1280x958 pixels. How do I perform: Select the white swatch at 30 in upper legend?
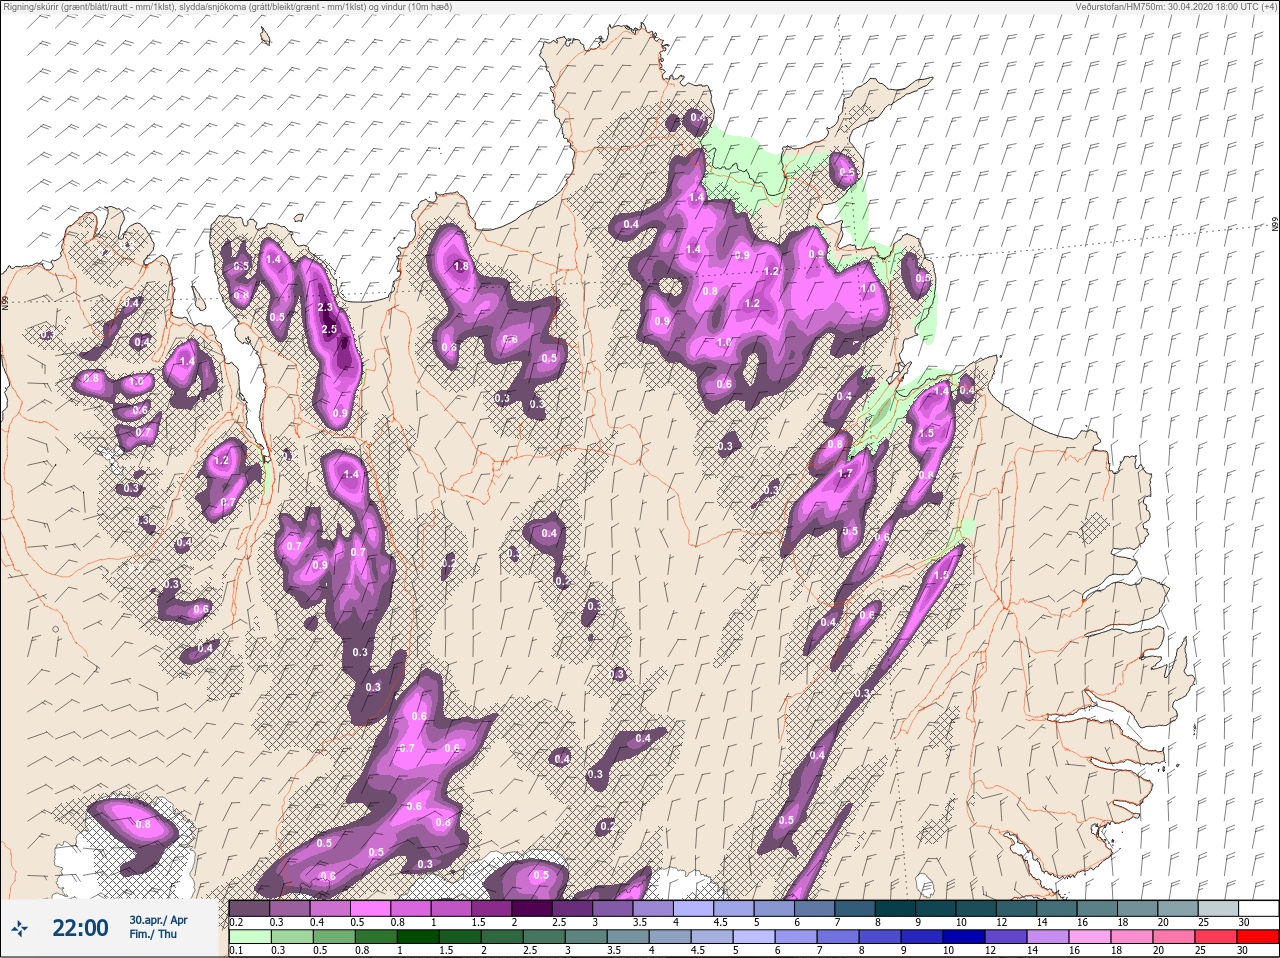click(x=1257, y=908)
